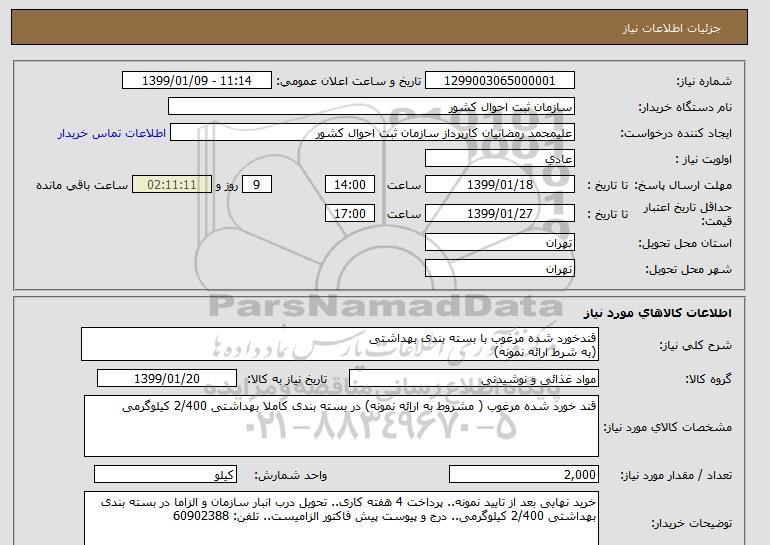The image size is (770, 545).
Task: Click the buyer organization name field
Action: pos(371,107)
